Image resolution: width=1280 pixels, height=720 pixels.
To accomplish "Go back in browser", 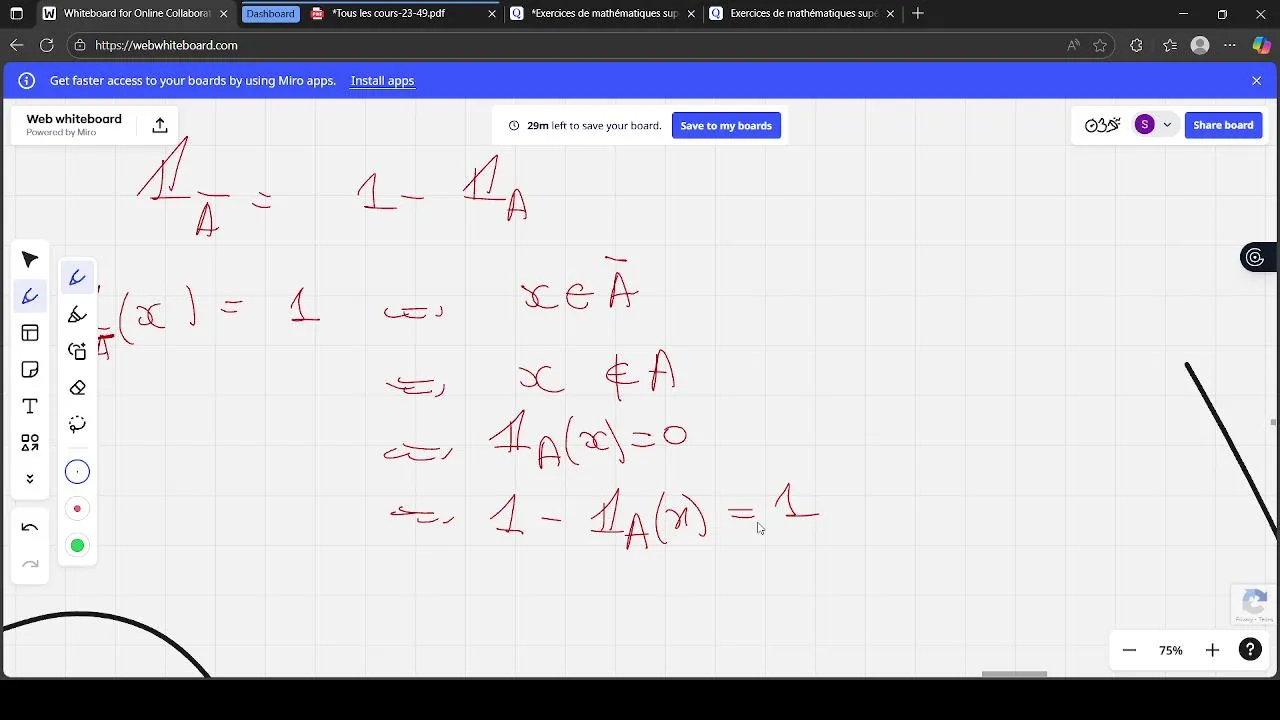I will (x=16, y=45).
